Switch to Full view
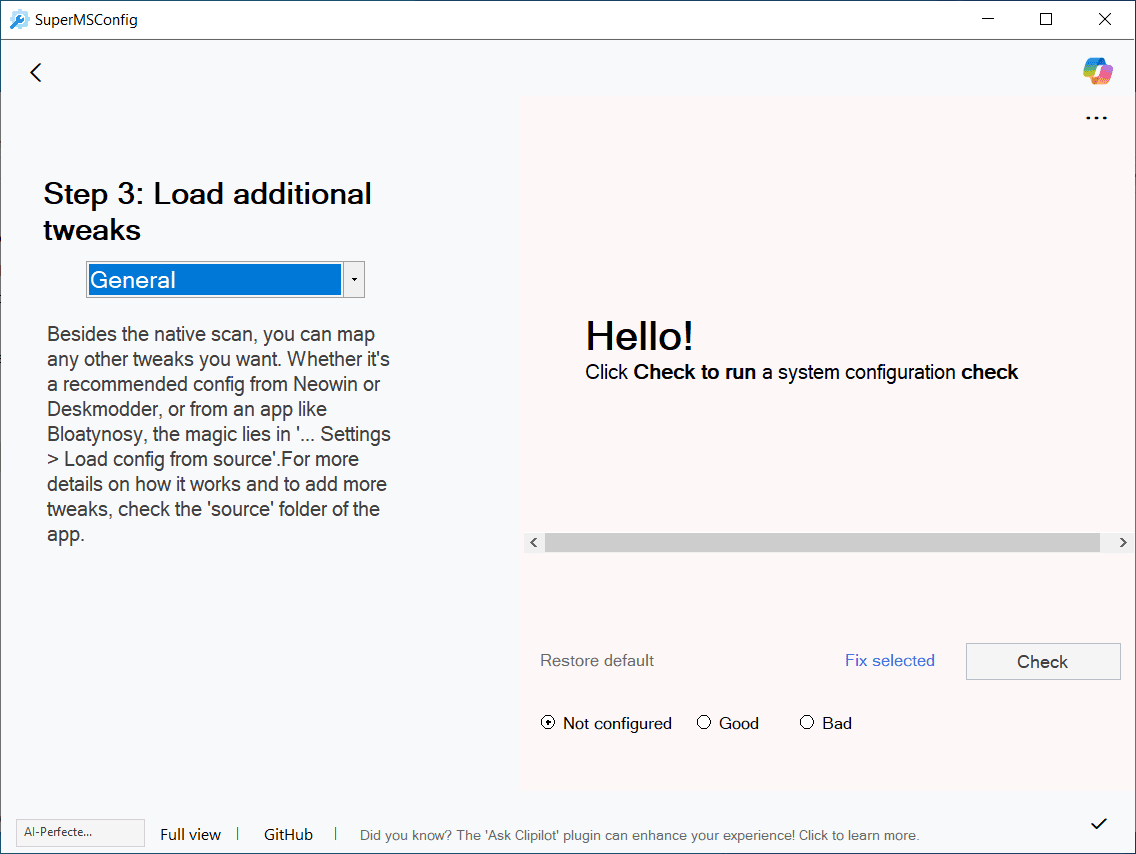1136x854 pixels. click(x=190, y=834)
